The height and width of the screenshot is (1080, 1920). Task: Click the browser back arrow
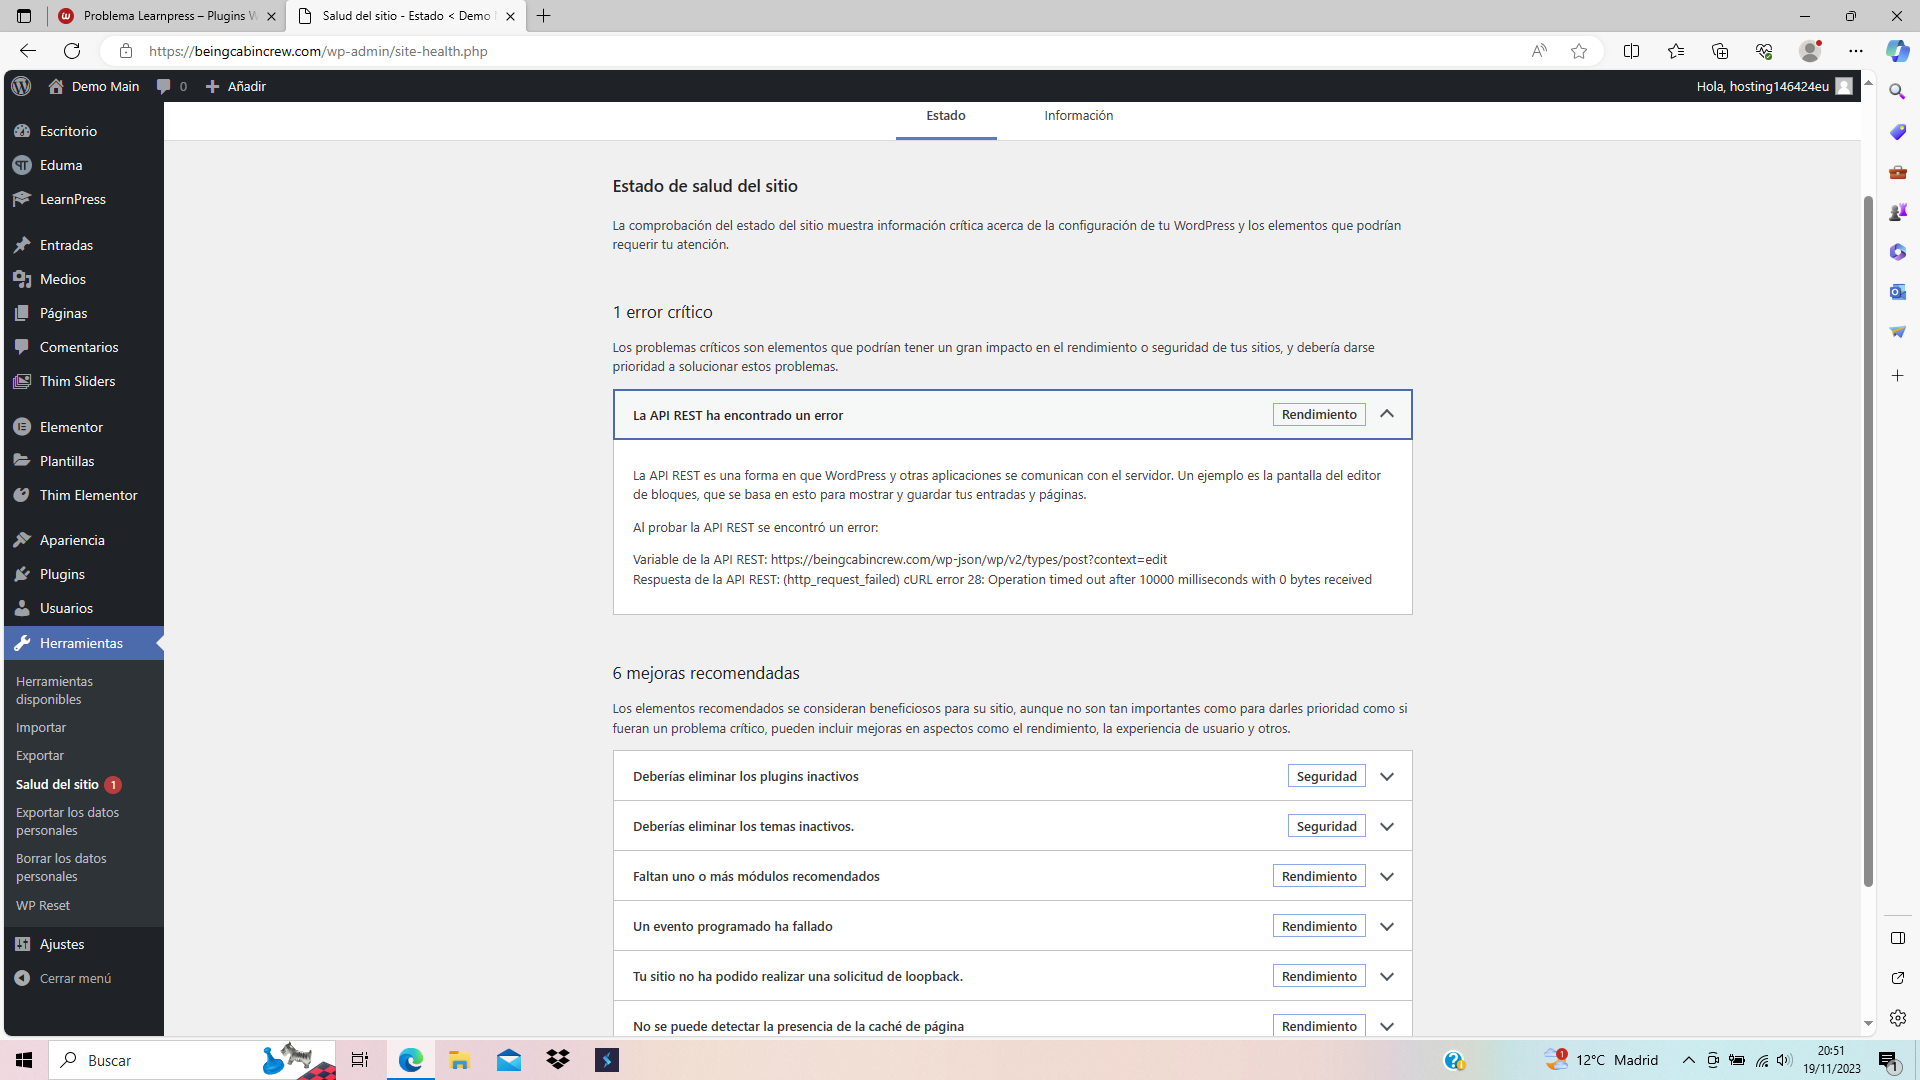pos(28,51)
